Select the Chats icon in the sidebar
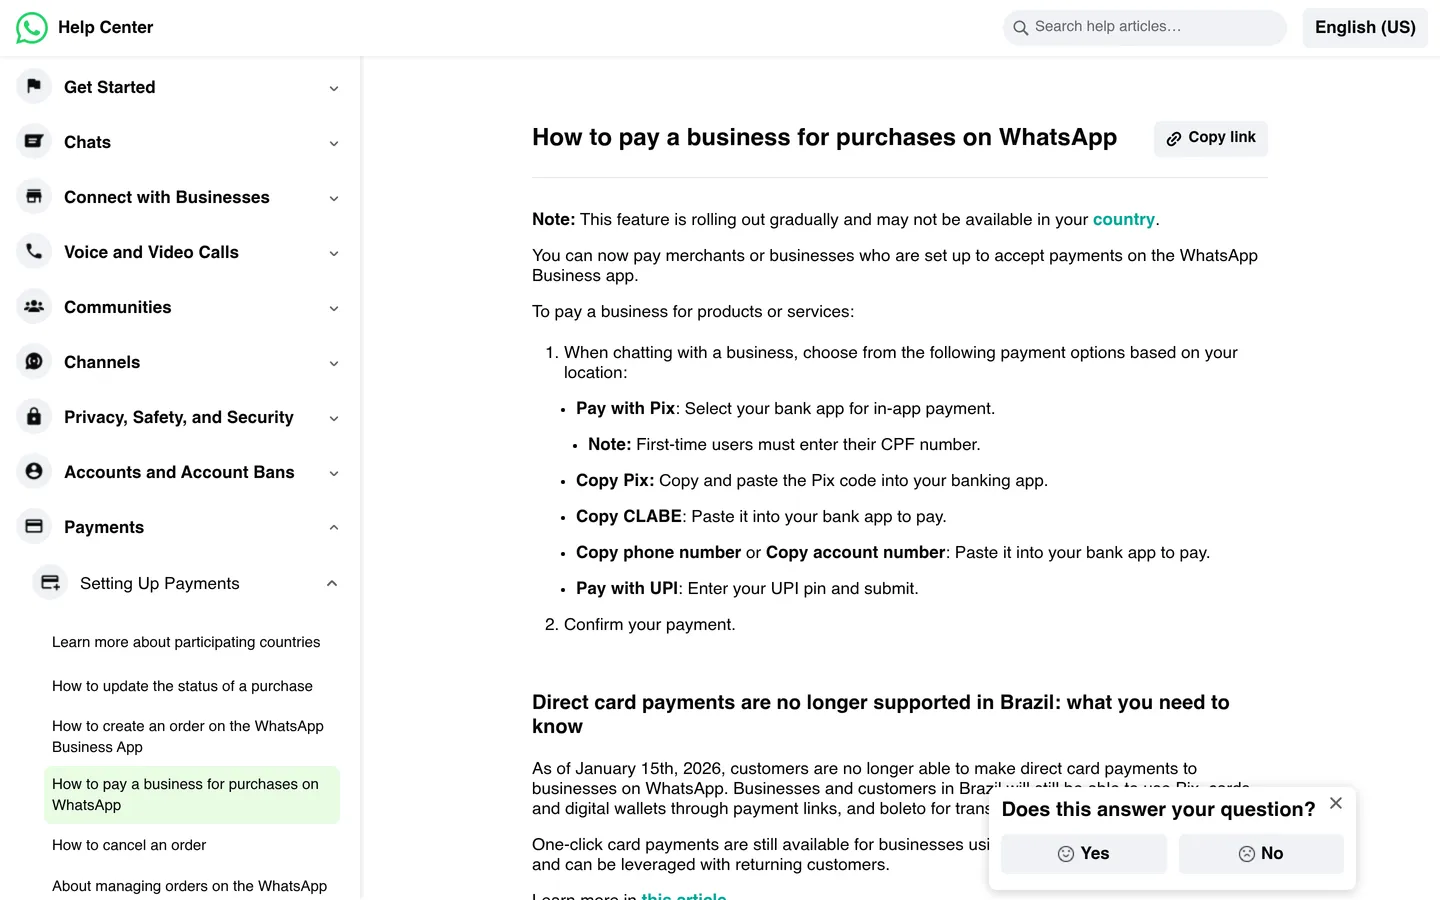 point(33,141)
